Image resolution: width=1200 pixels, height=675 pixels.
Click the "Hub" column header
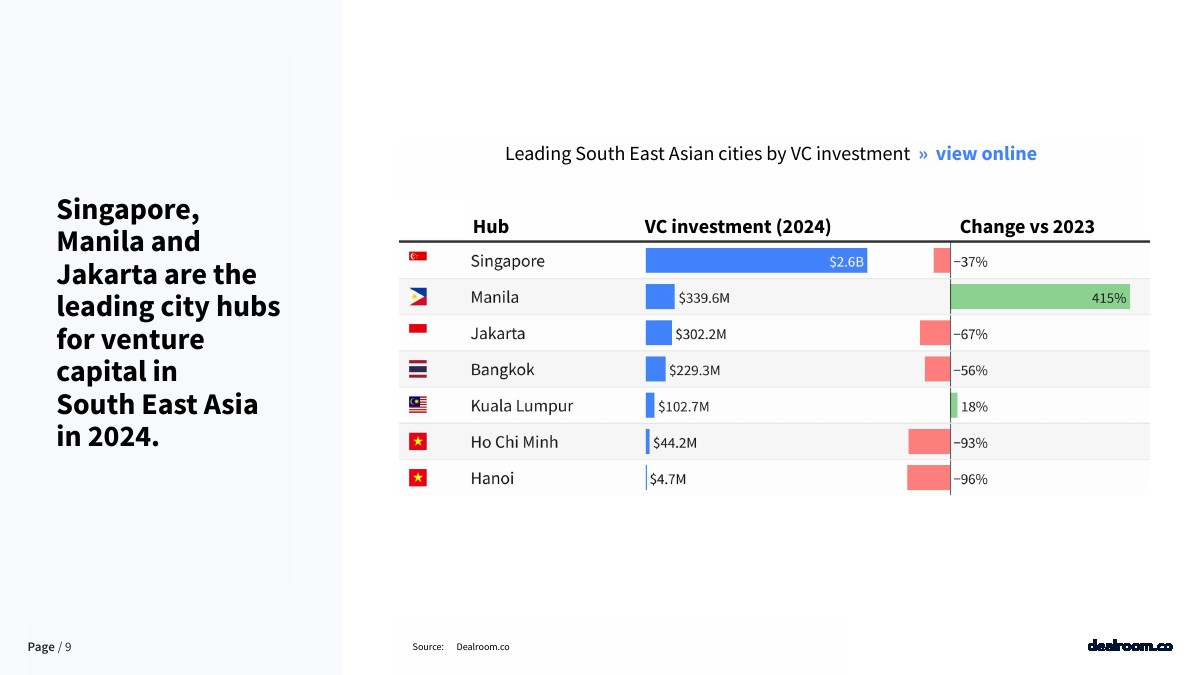[491, 227]
